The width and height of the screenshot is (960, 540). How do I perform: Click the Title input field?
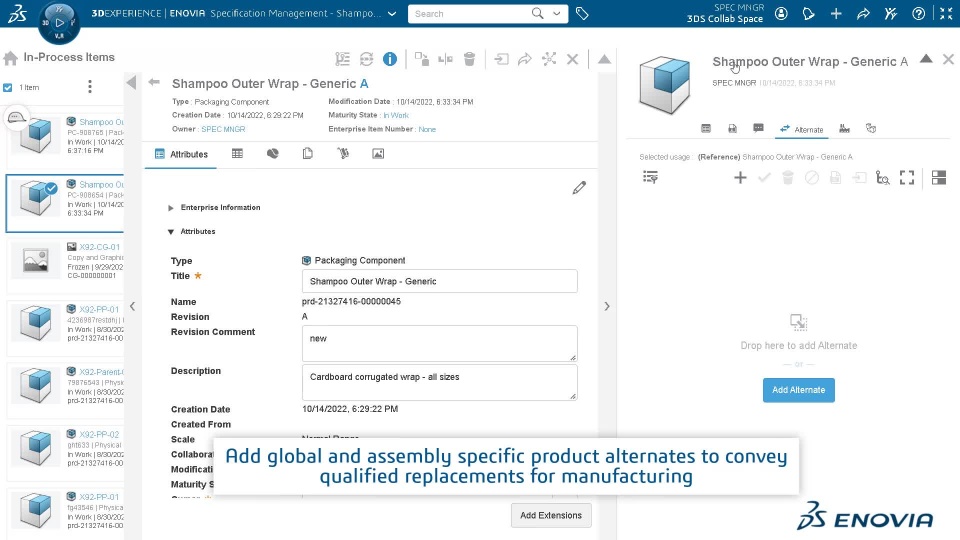[x=440, y=281]
